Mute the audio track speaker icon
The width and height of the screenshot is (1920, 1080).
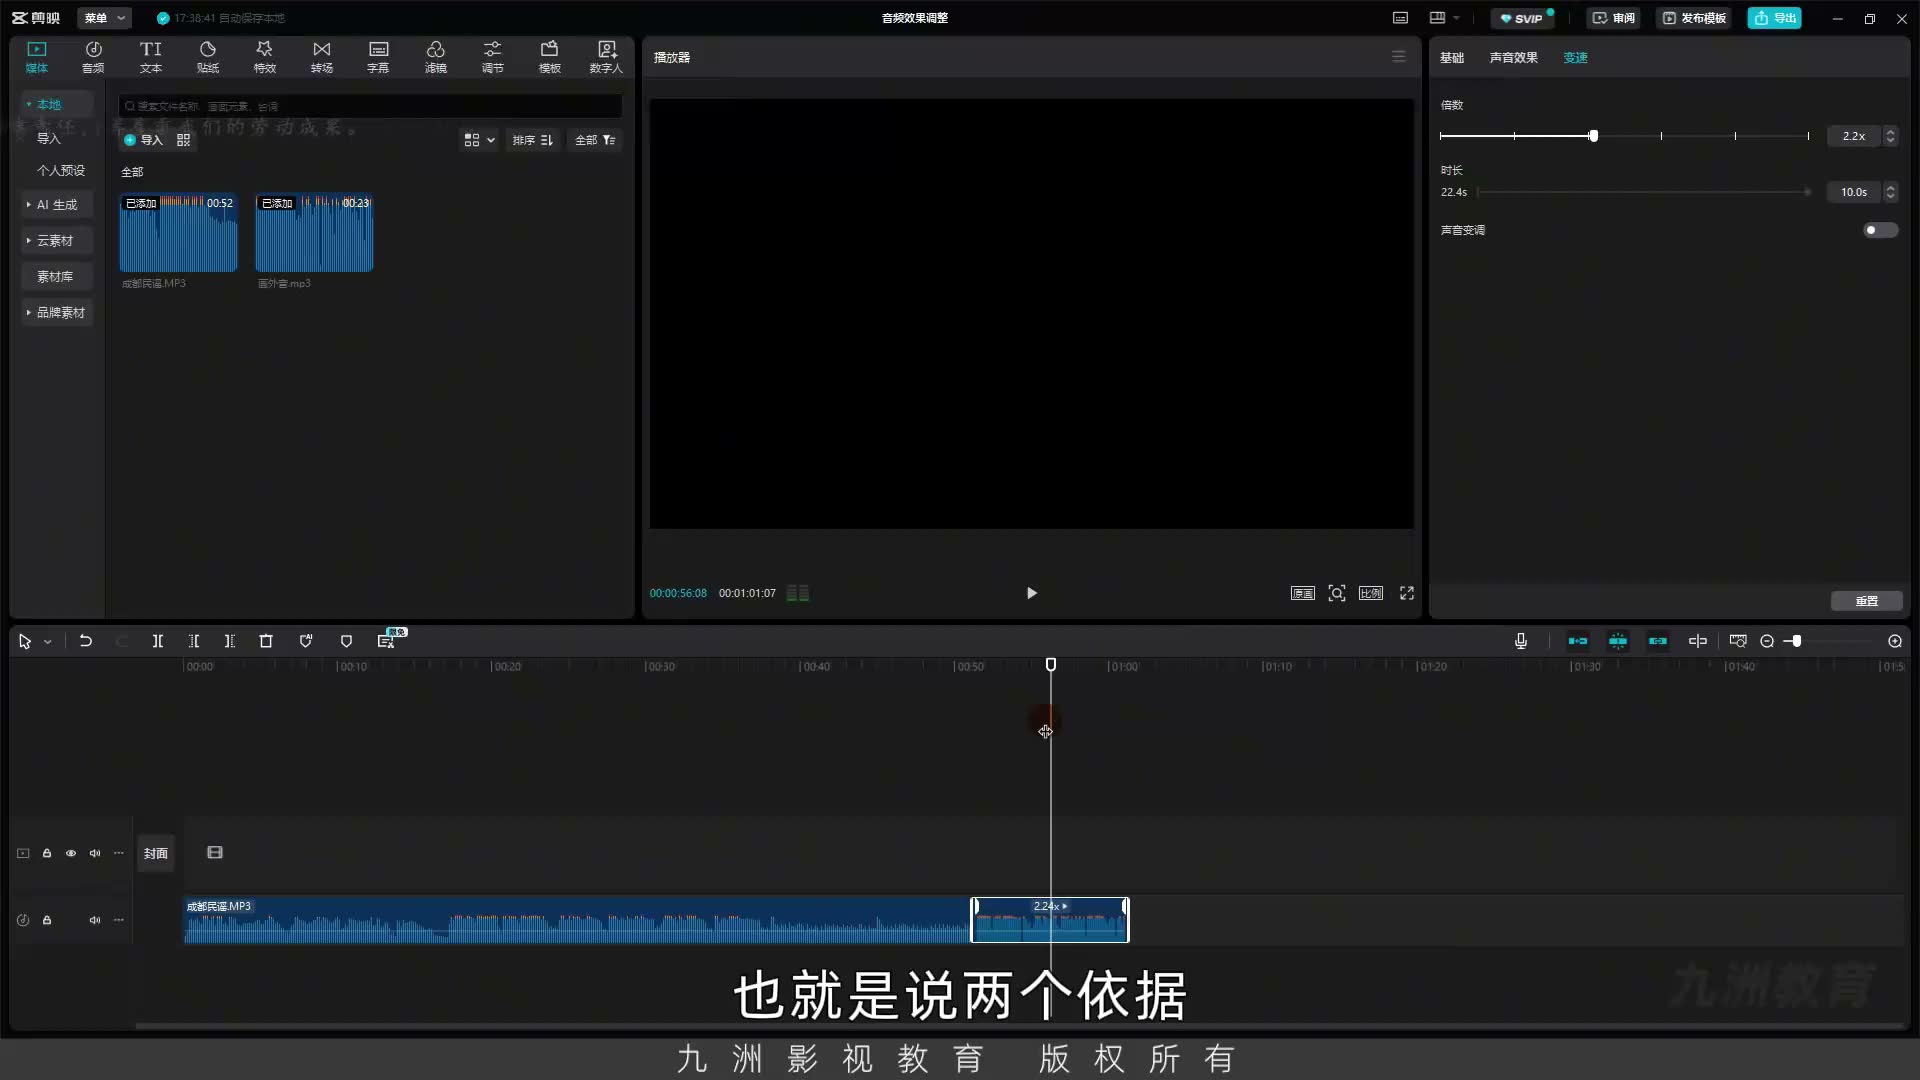click(x=95, y=920)
